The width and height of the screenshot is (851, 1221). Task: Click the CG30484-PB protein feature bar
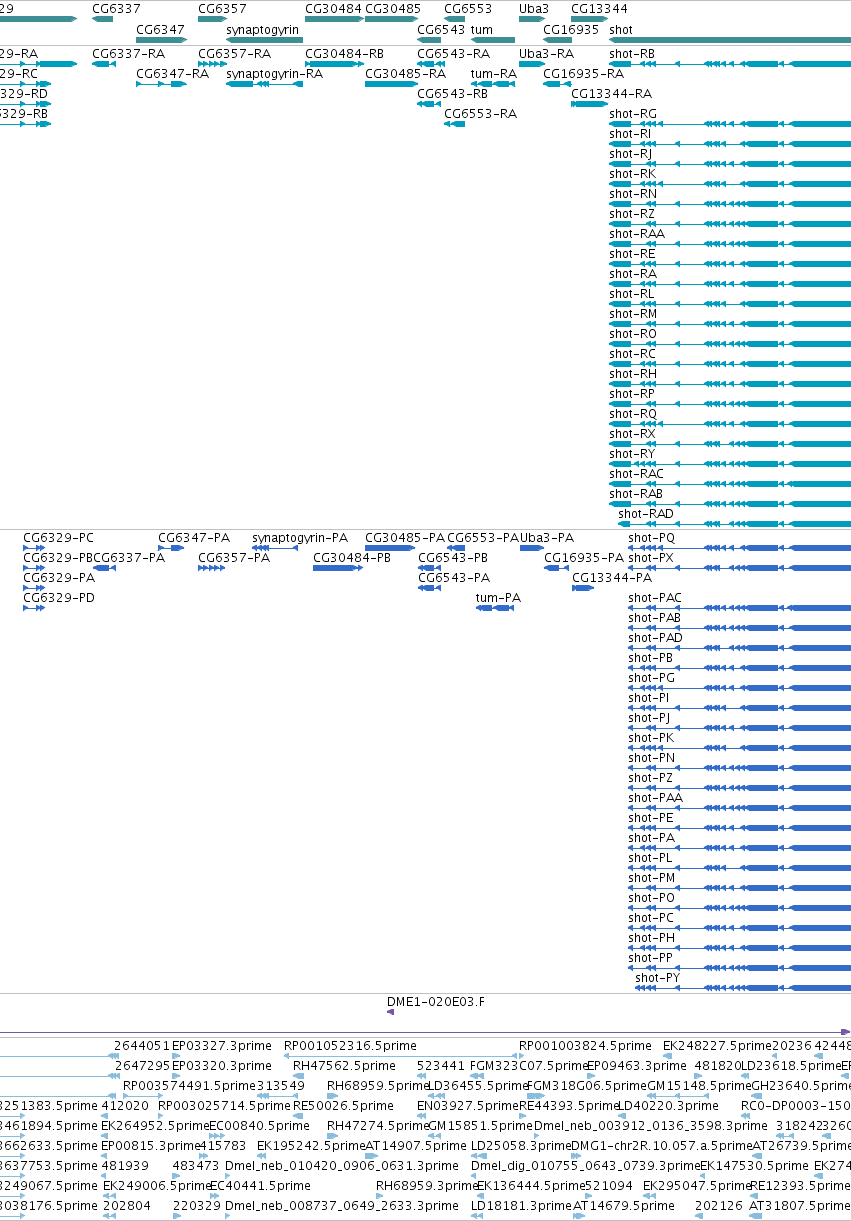(x=338, y=568)
